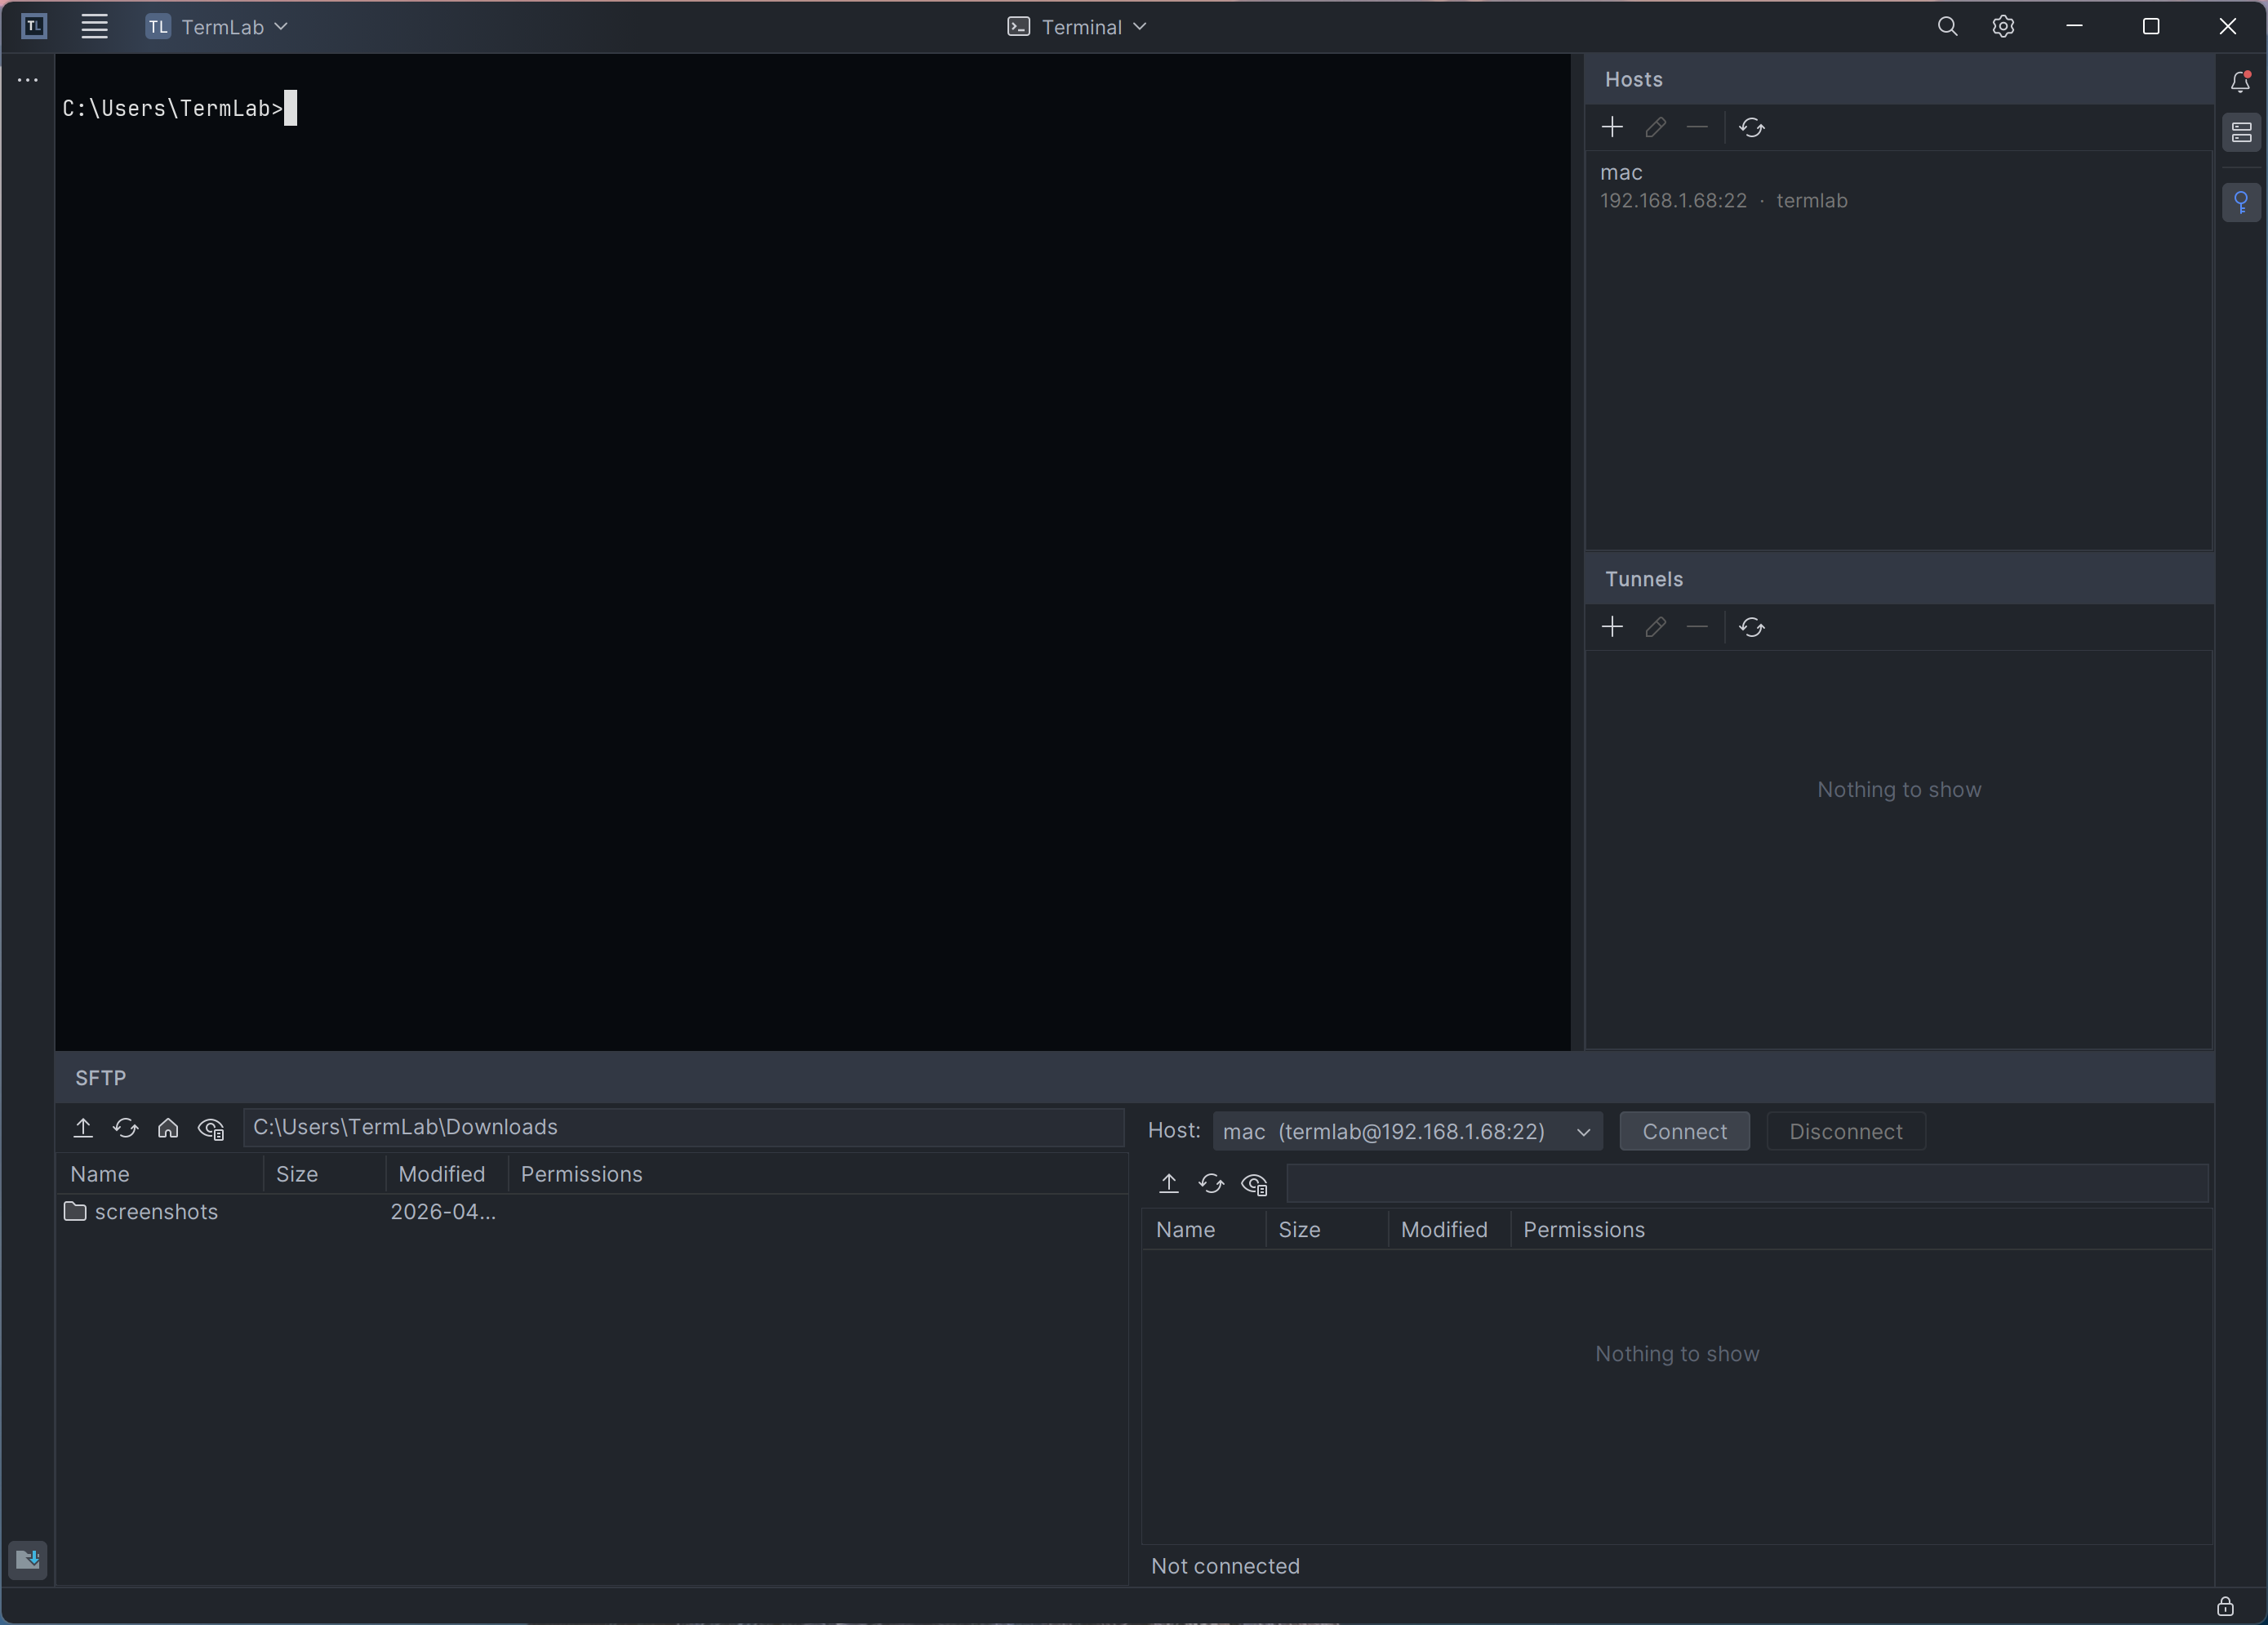Image resolution: width=2268 pixels, height=1625 pixels.
Task: Add a new tunnel in the Tunnels panel
Action: [x=1612, y=627]
